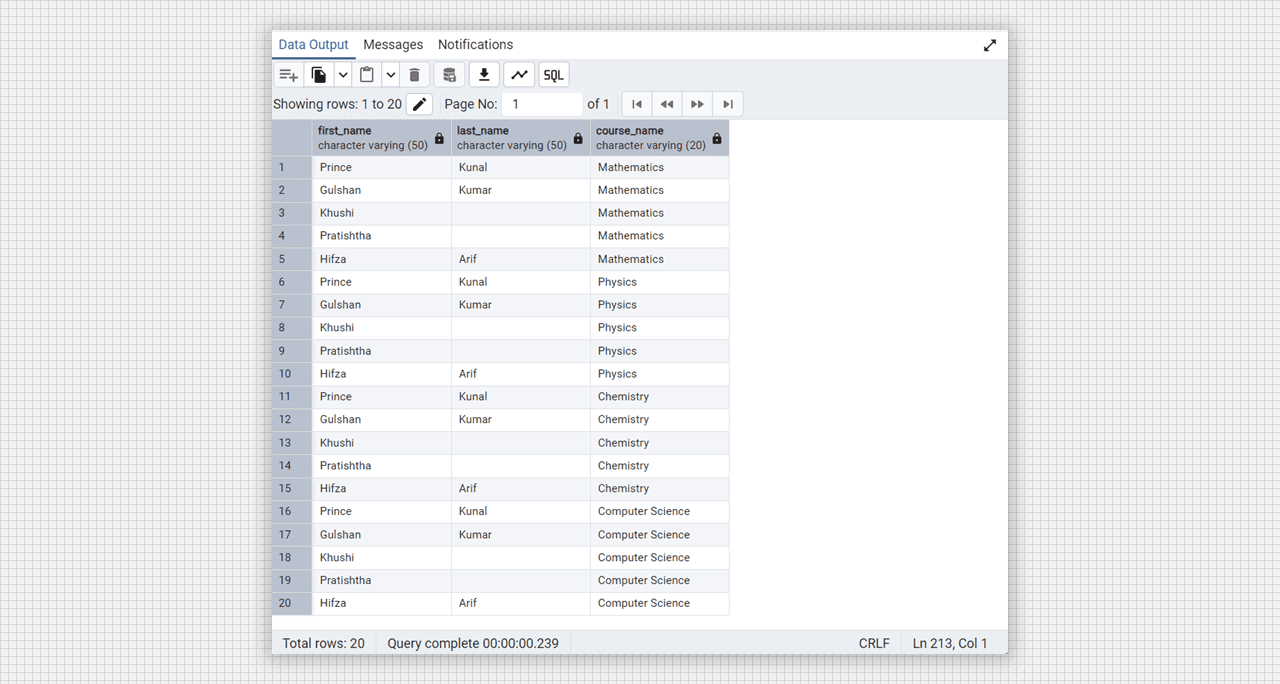
Task: Switch to the Data Output tab
Action: coord(313,45)
